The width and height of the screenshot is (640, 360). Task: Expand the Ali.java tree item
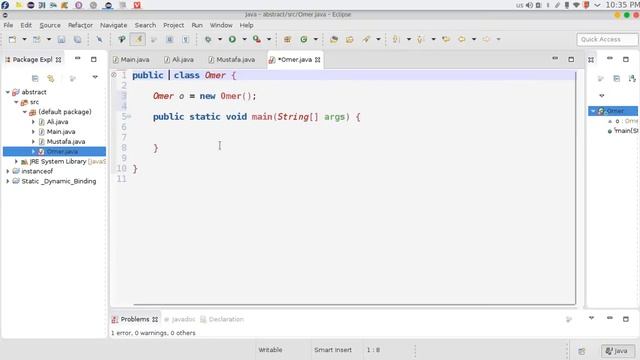coord(33,122)
